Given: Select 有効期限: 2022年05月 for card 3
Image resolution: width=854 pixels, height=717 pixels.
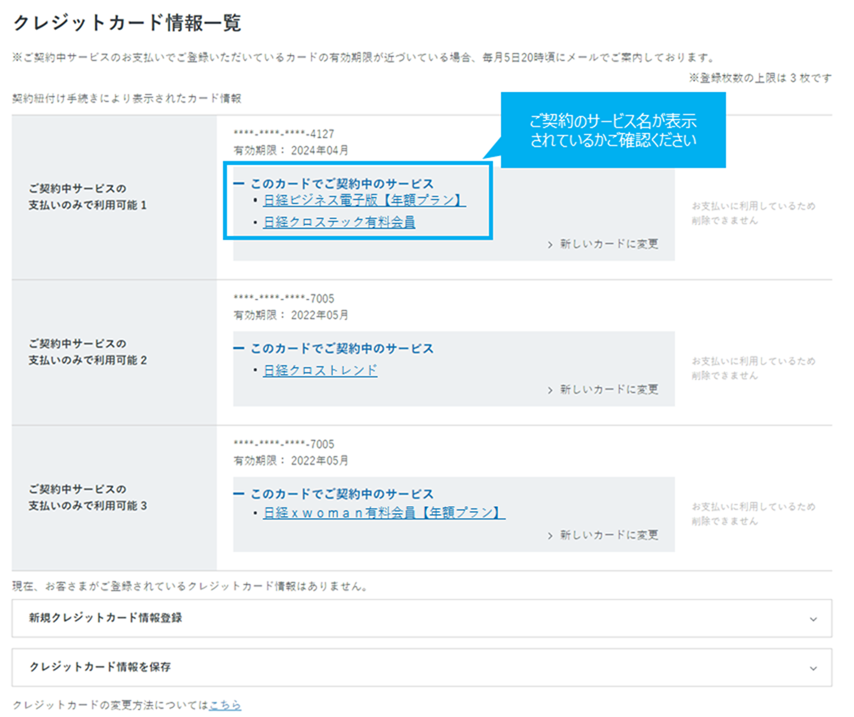Looking at the screenshot, I should point(291,460).
